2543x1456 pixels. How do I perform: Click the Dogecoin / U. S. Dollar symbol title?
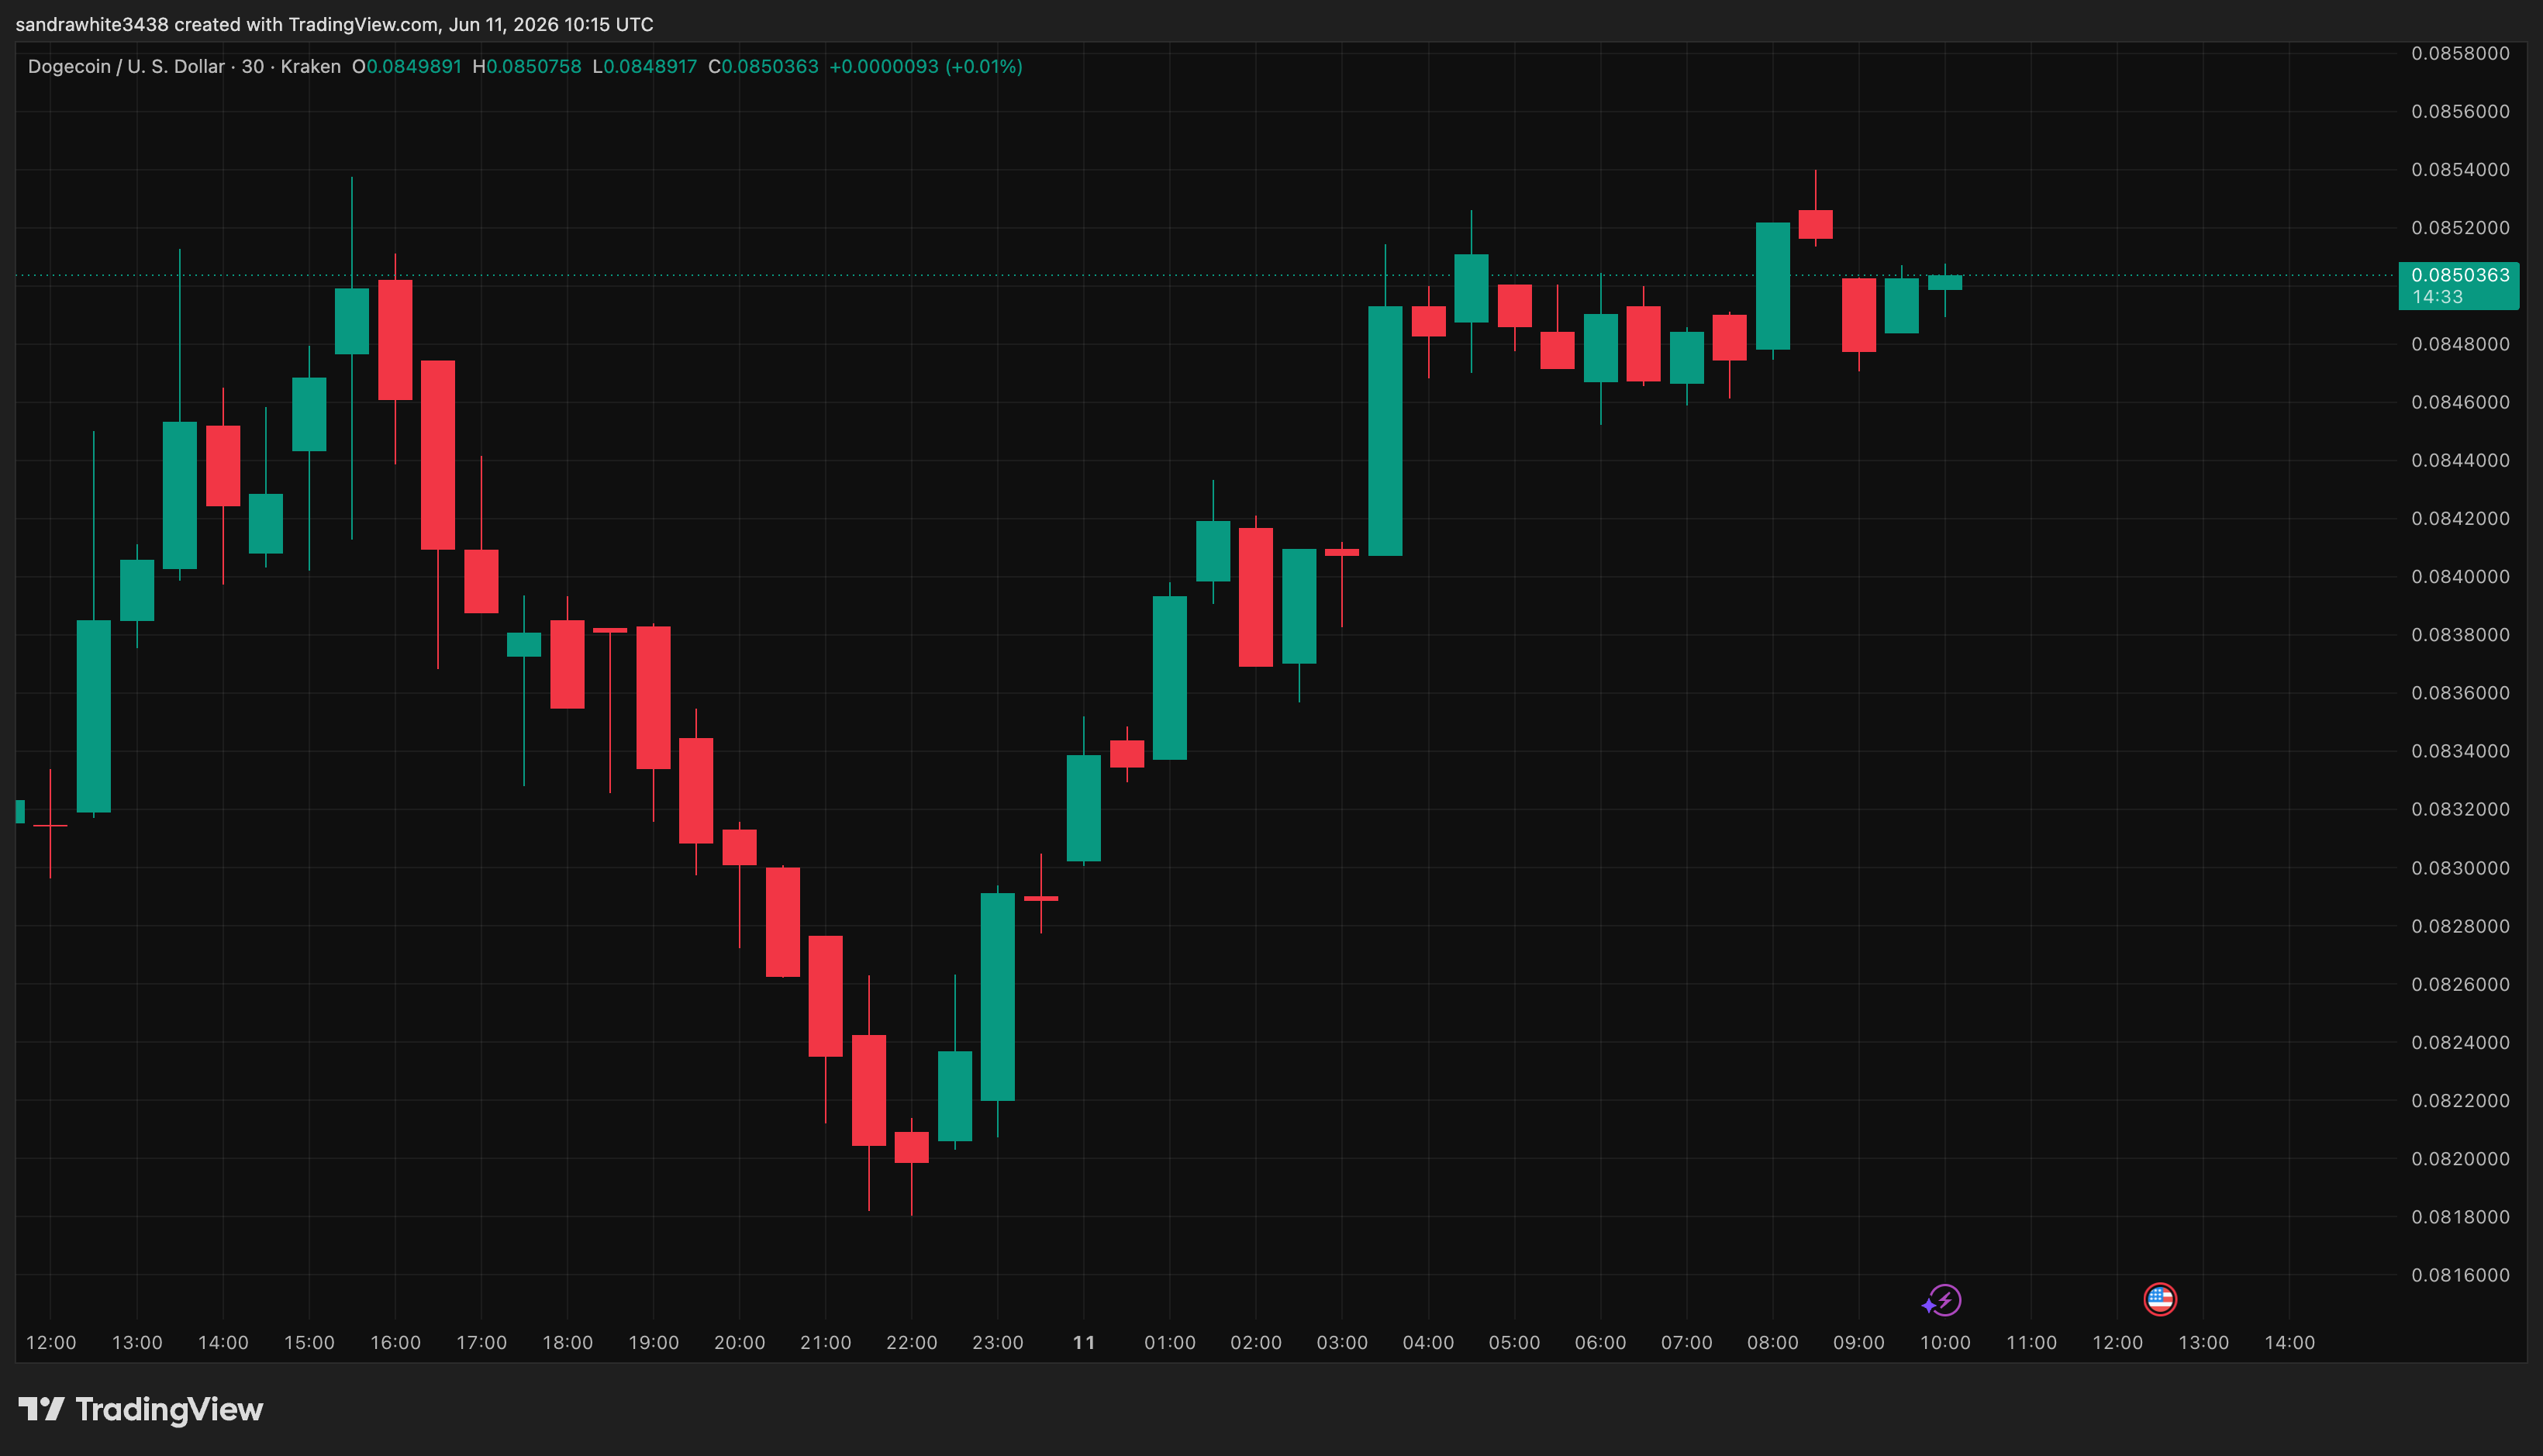(126, 66)
